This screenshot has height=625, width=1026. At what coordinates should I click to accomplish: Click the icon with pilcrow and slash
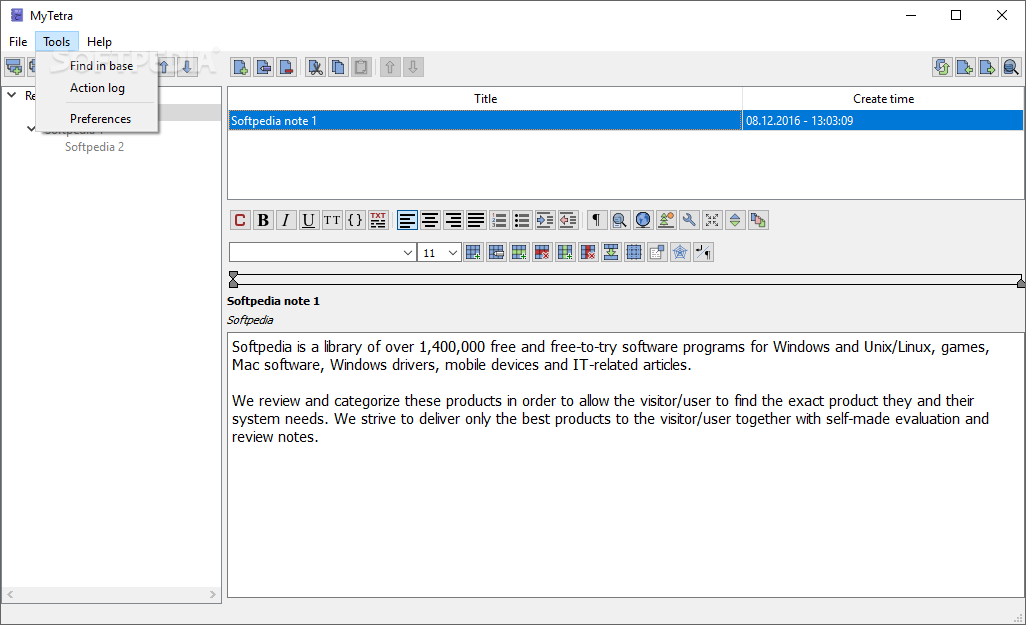(703, 252)
